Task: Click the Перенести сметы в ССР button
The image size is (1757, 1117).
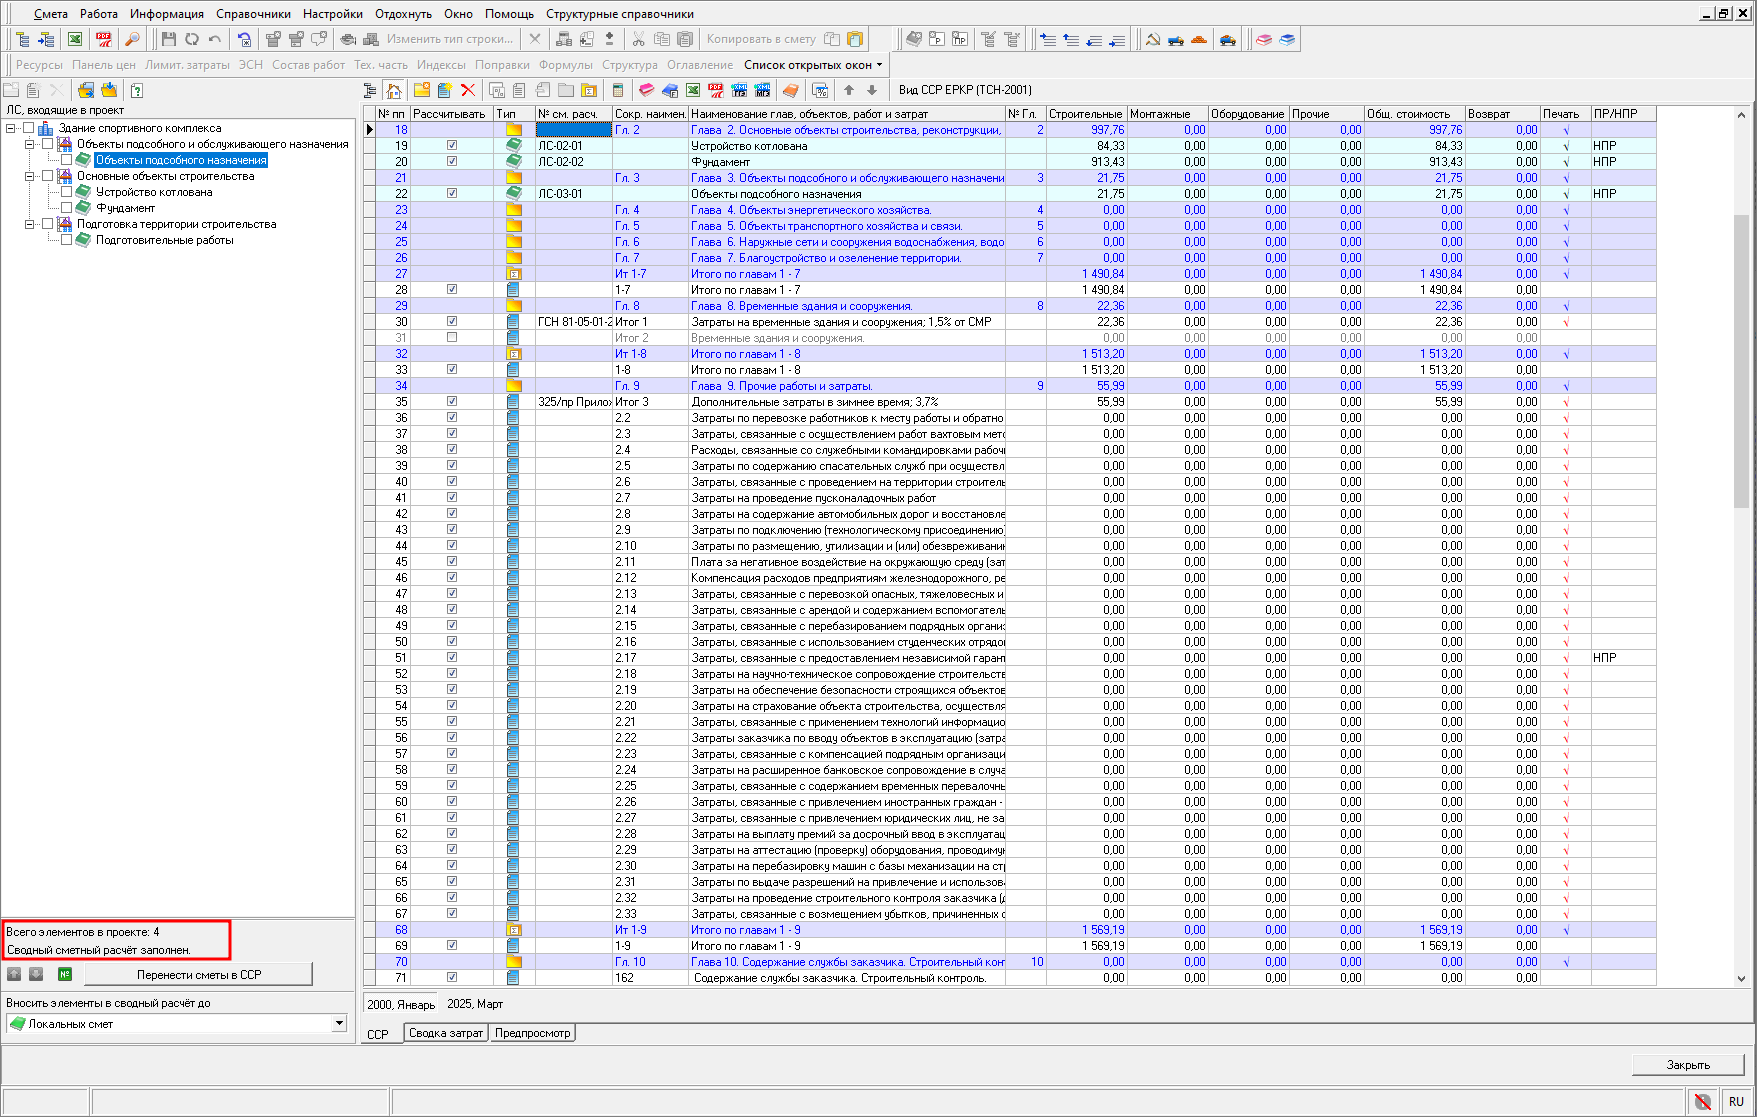Action: [198, 974]
